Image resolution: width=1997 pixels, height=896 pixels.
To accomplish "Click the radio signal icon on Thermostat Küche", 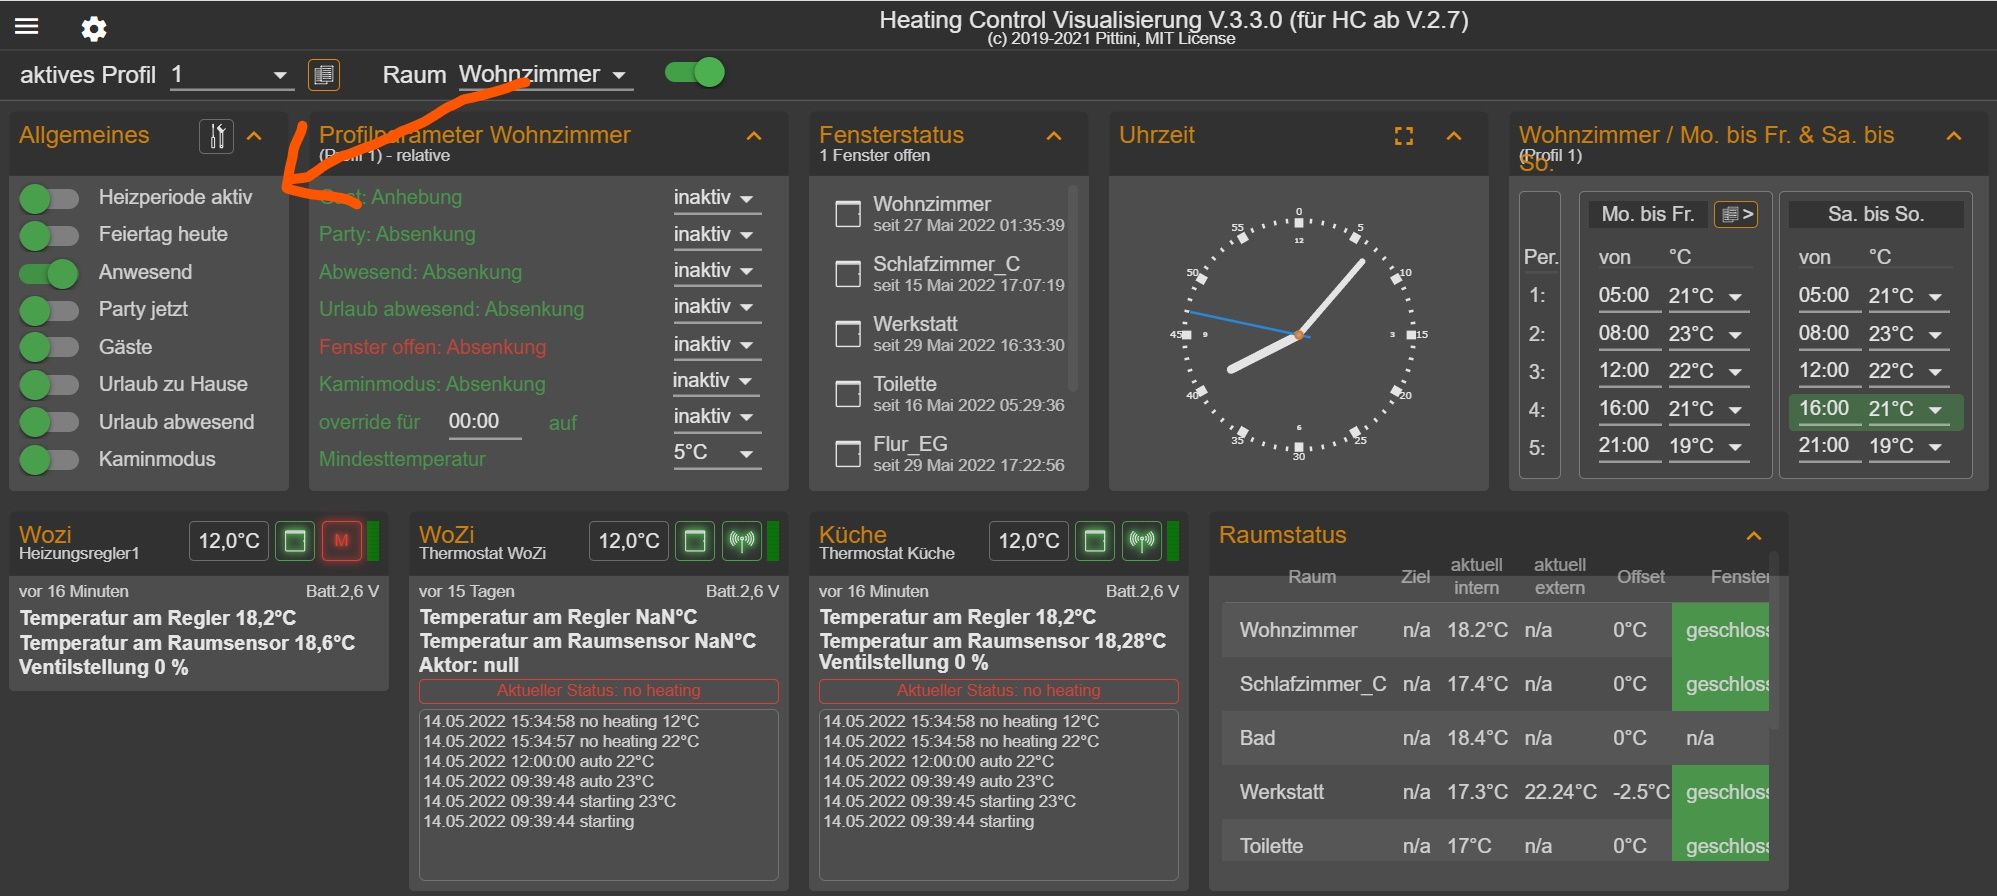I will point(1141,541).
